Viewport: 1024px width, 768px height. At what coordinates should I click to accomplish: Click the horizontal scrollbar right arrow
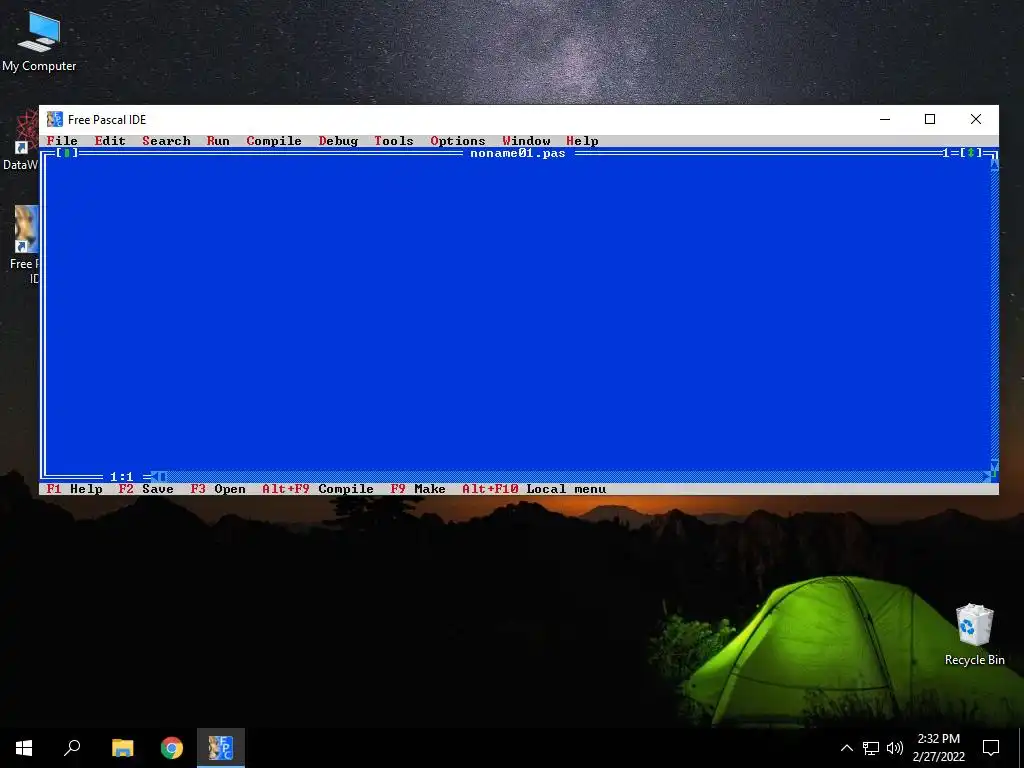[986, 477]
